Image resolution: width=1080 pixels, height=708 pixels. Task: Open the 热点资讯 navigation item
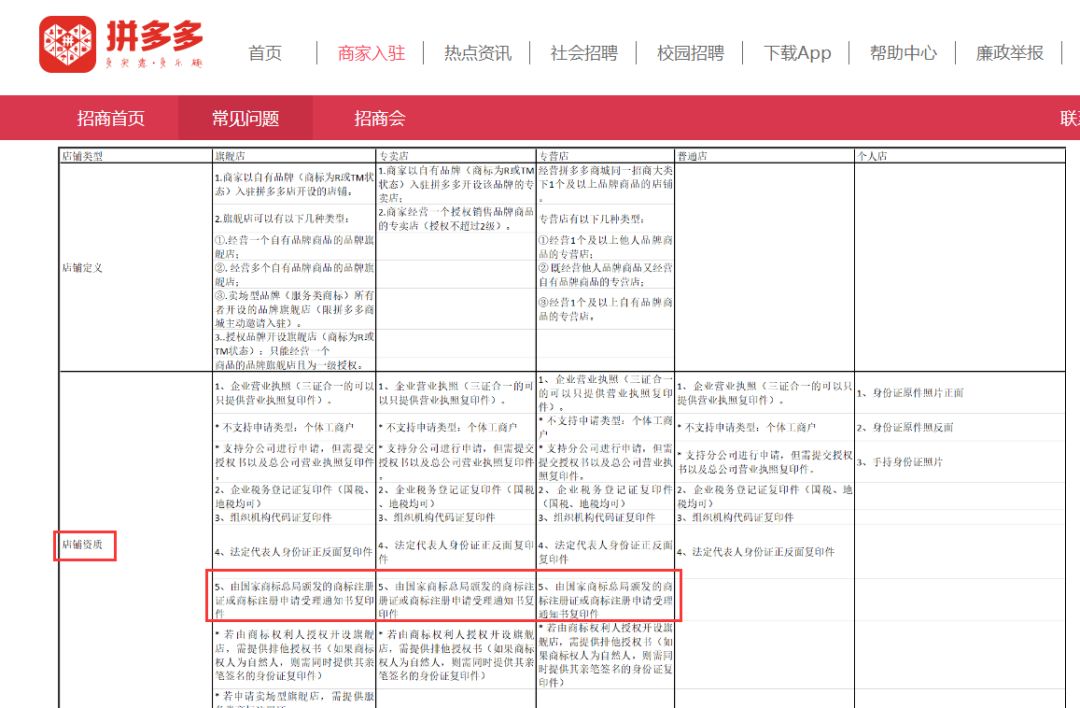click(477, 53)
